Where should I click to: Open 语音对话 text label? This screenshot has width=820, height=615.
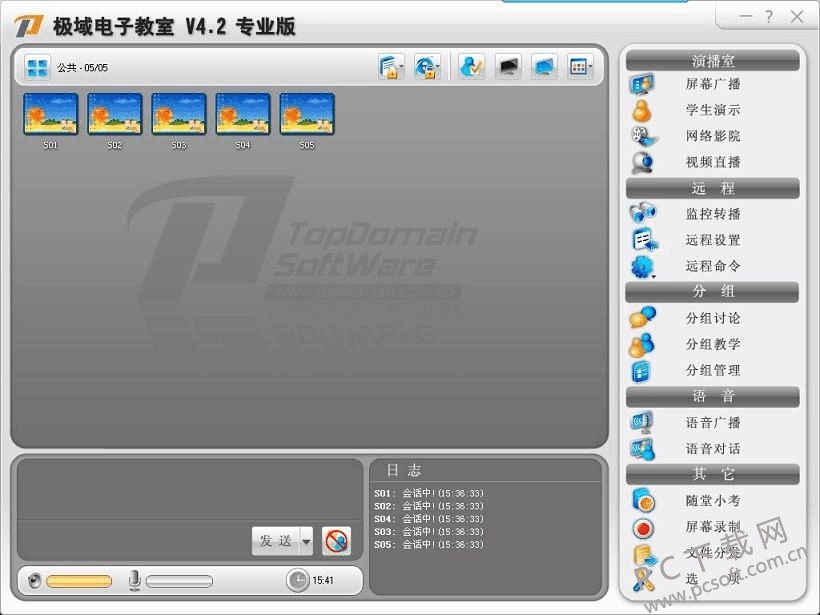713,449
